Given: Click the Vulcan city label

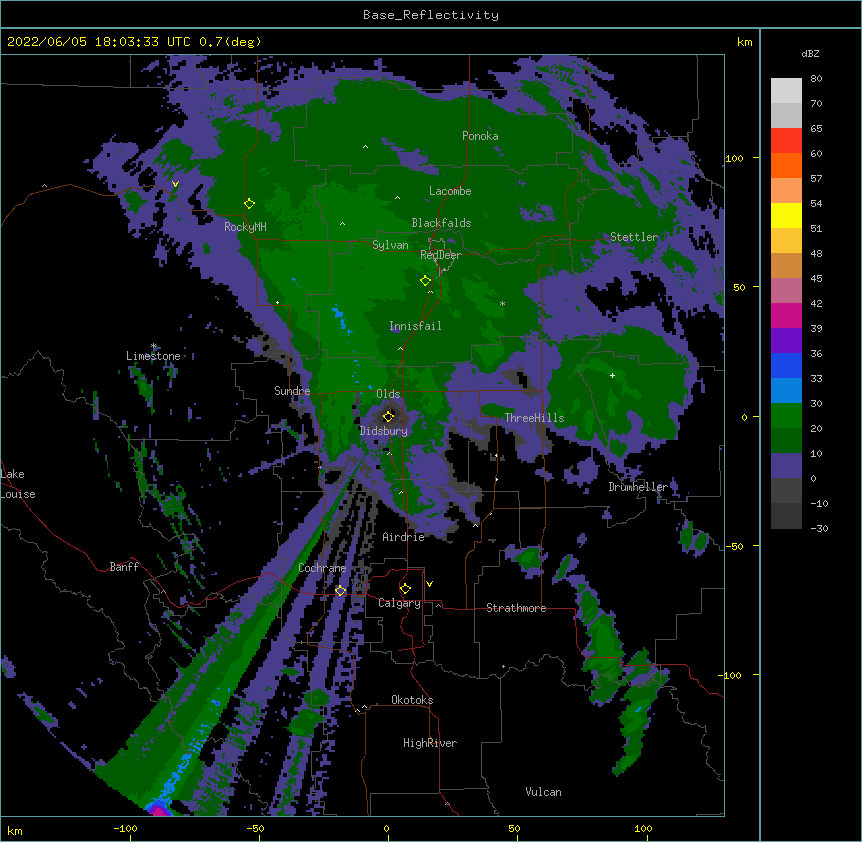Looking at the screenshot, I should tap(543, 792).
